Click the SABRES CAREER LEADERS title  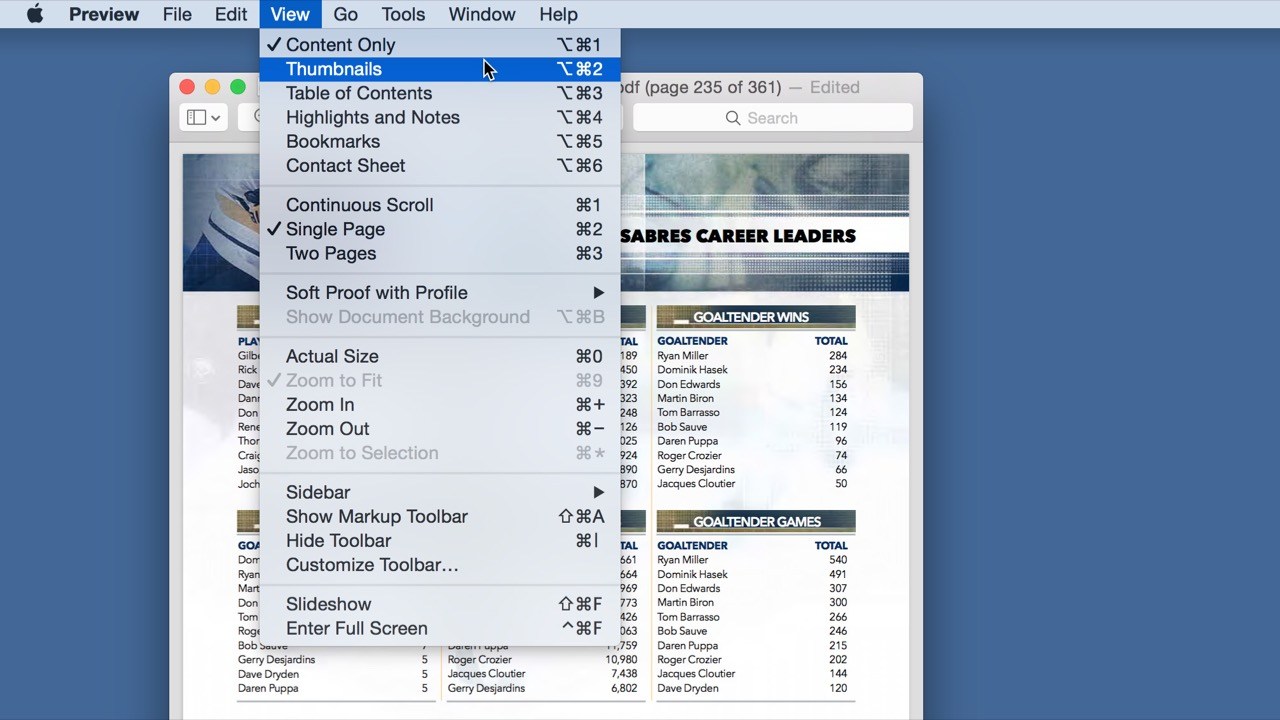[738, 236]
